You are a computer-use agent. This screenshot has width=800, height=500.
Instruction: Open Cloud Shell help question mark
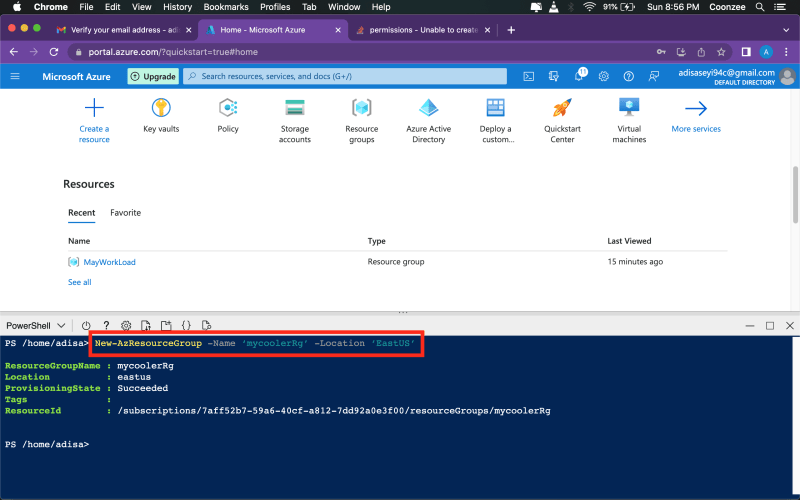tap(106, 326)
